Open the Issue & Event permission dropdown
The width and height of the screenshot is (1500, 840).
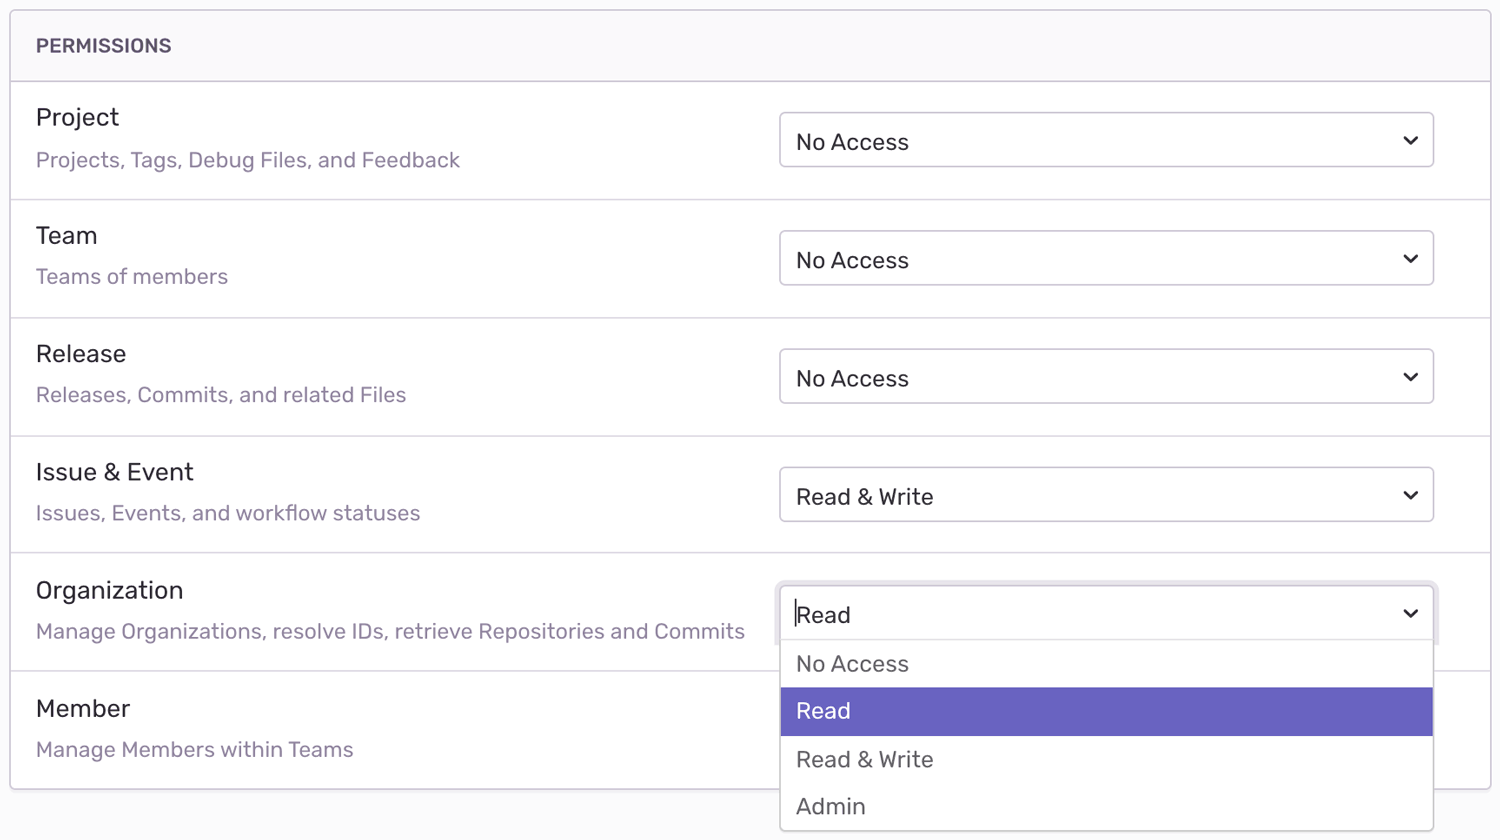point(1105,495)
